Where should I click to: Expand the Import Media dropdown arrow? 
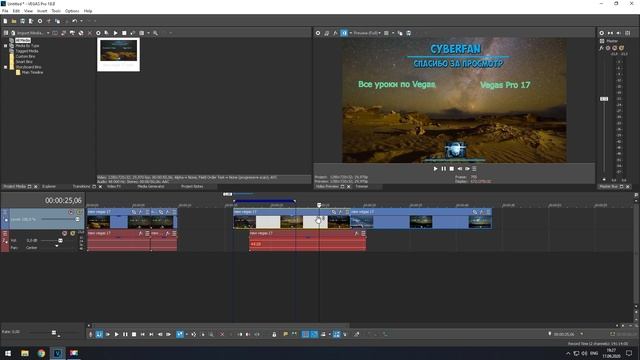tap(48, 33)
